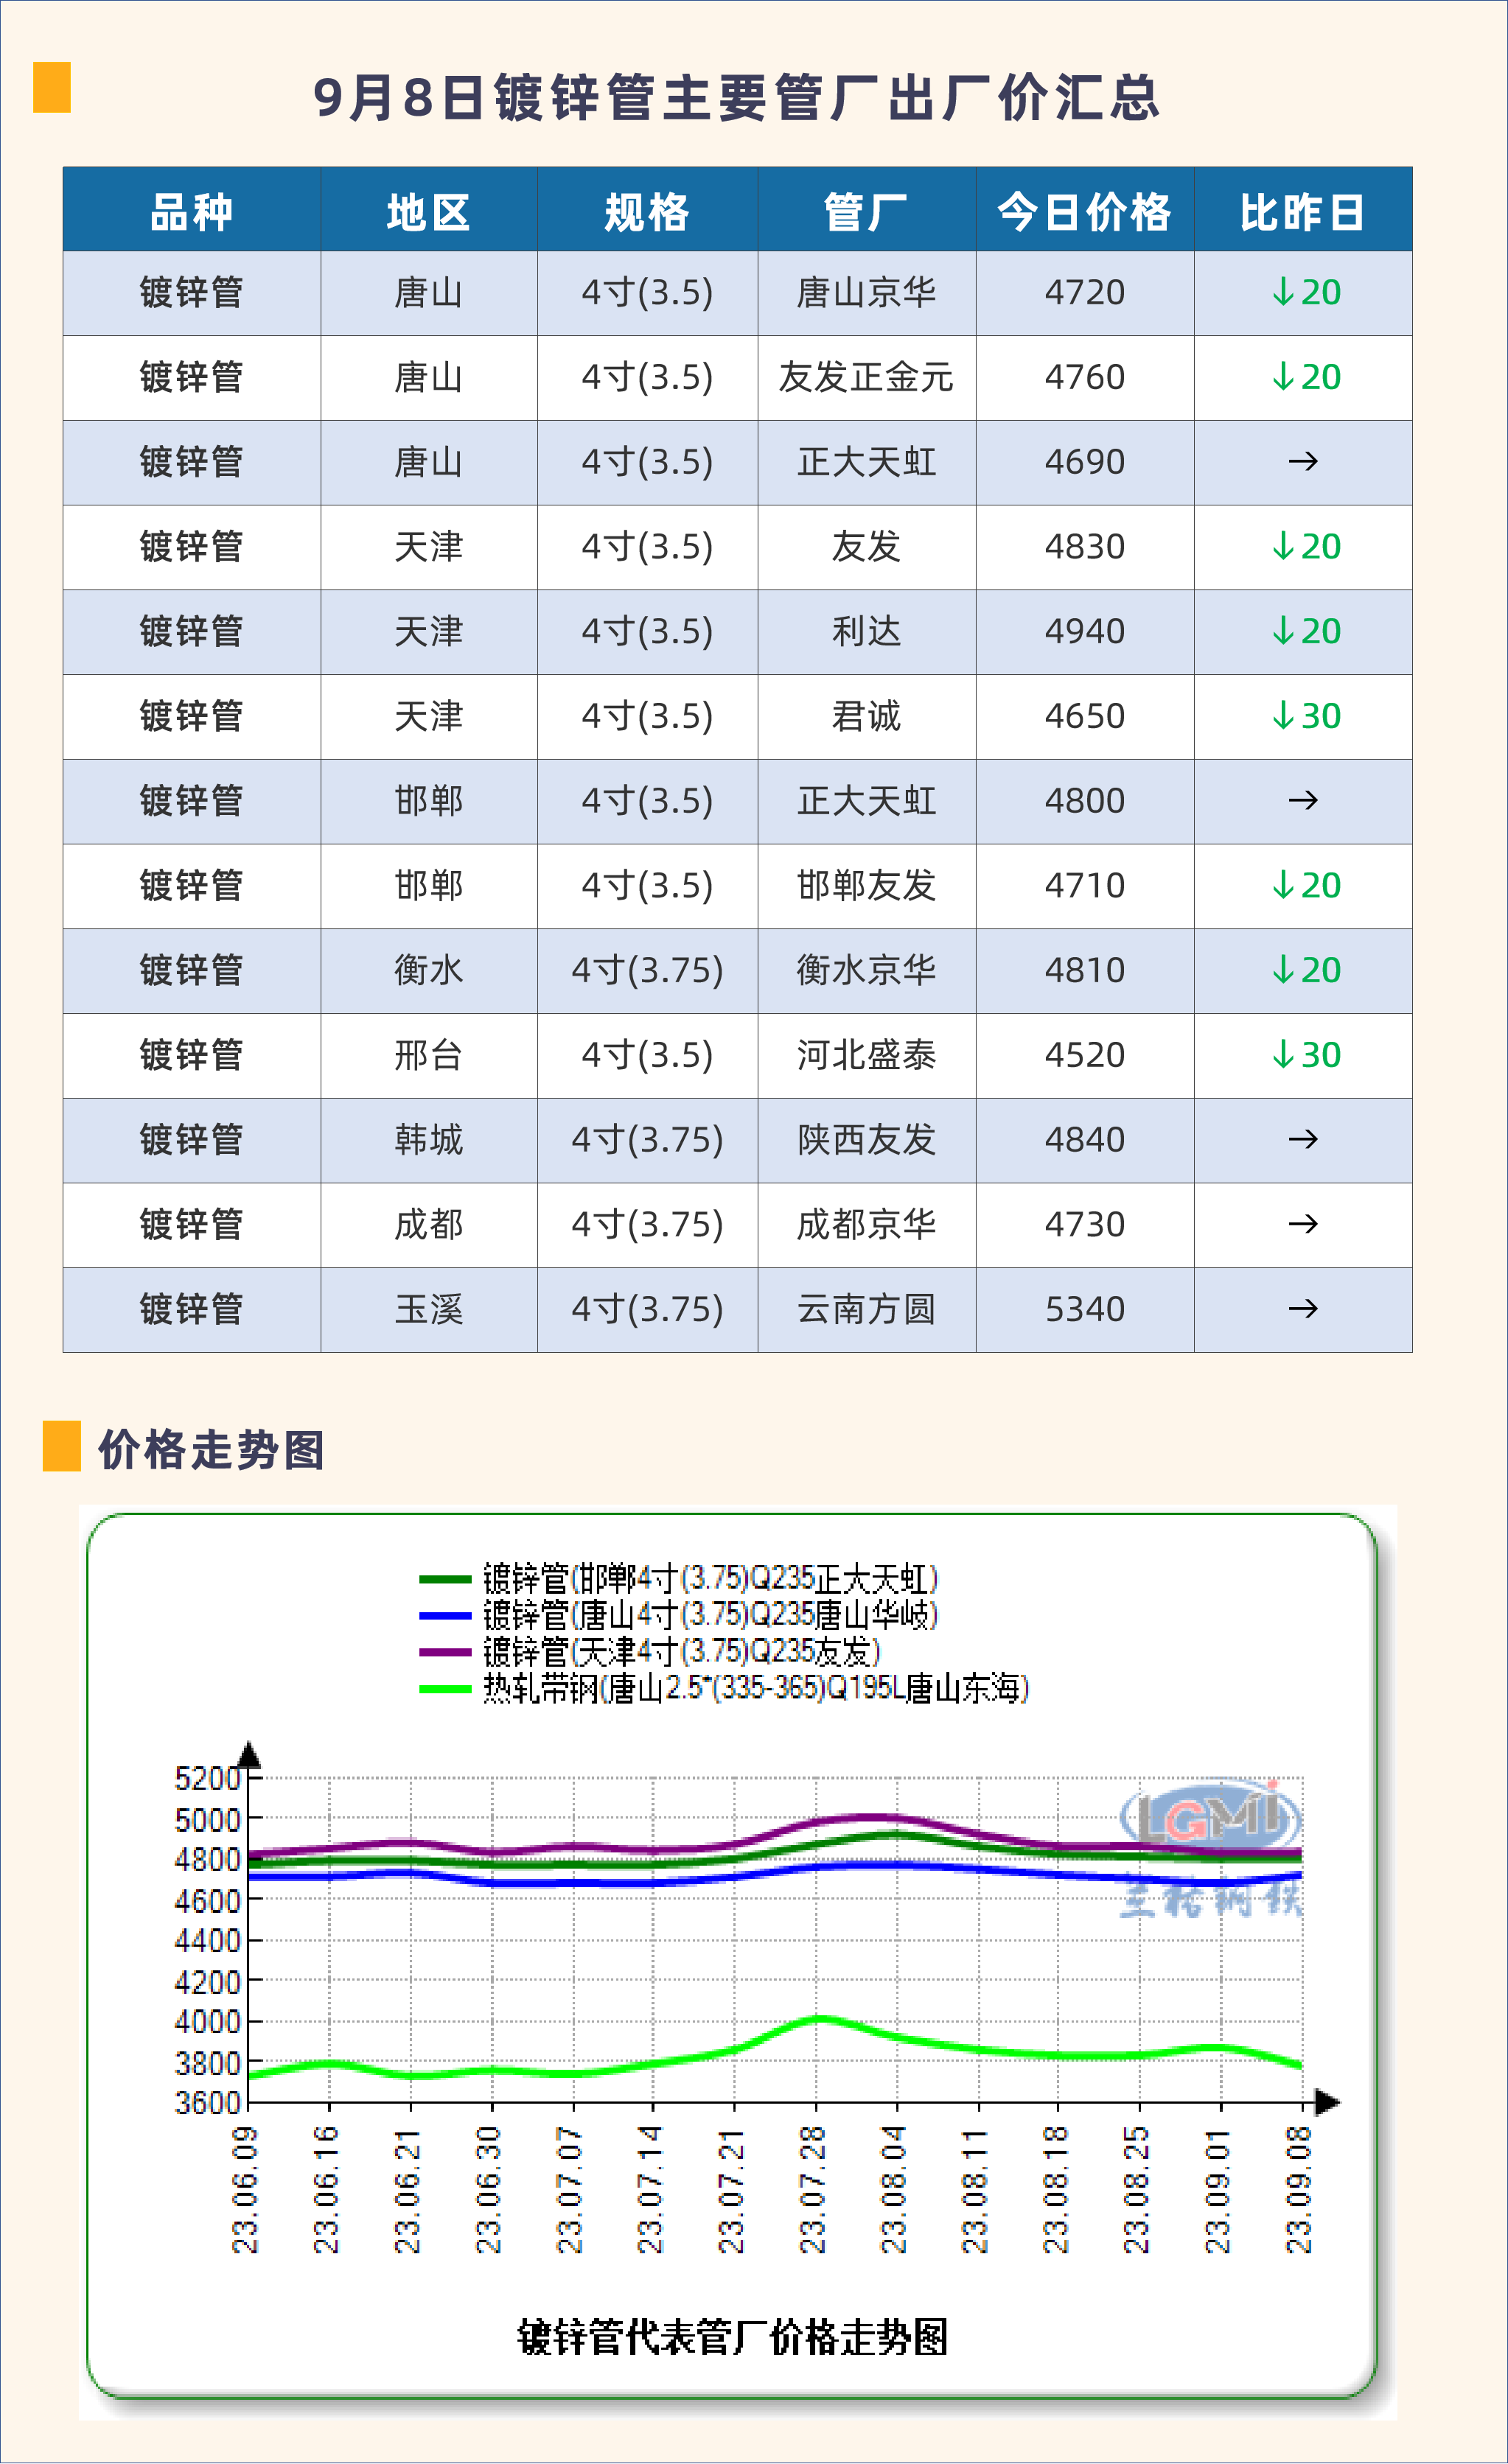Click the chart caption 镀锌管代表管厂价格走势图

click(x=732, y=2338)
